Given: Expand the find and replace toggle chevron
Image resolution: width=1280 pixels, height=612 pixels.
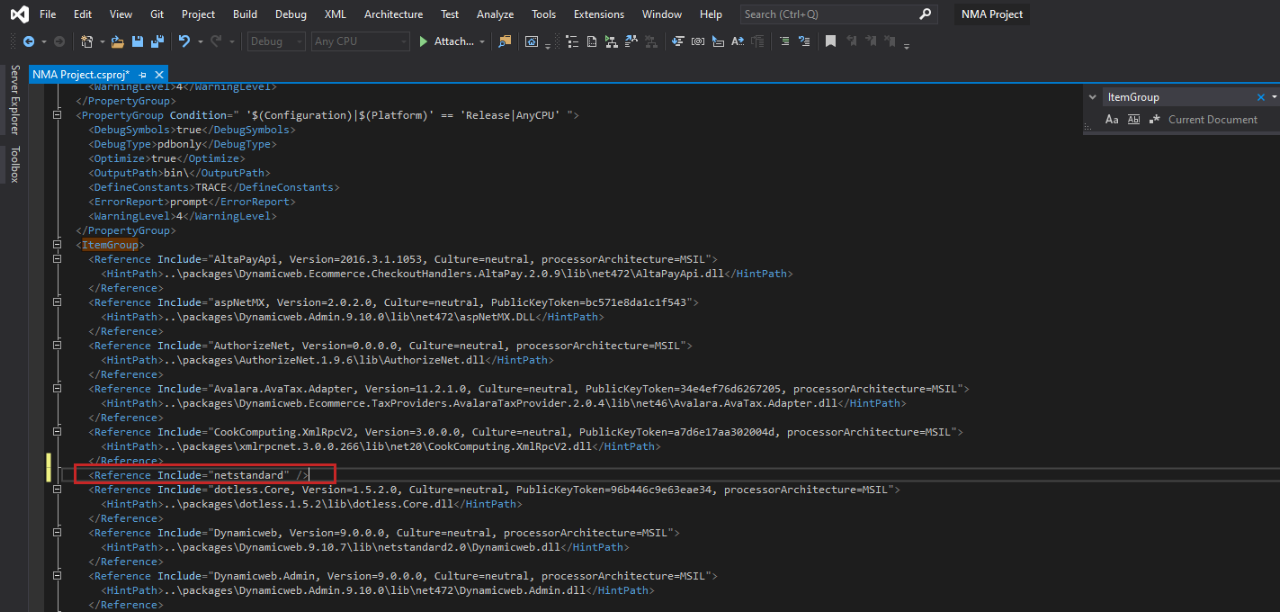Looking at the screenshot, I should (1091, 97).
